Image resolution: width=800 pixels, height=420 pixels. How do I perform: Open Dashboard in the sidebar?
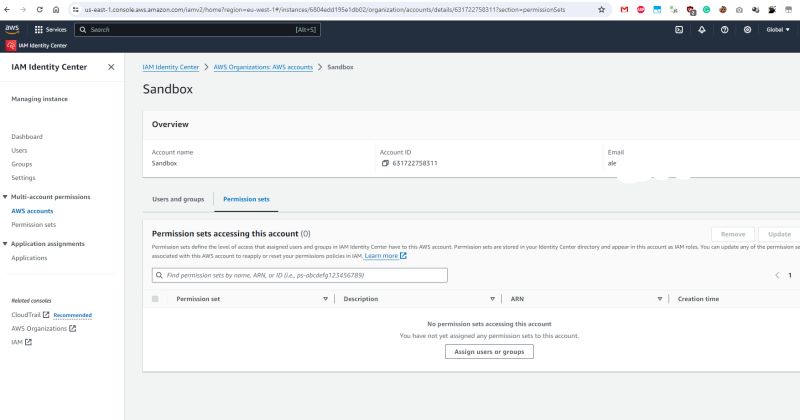point(27,137)
